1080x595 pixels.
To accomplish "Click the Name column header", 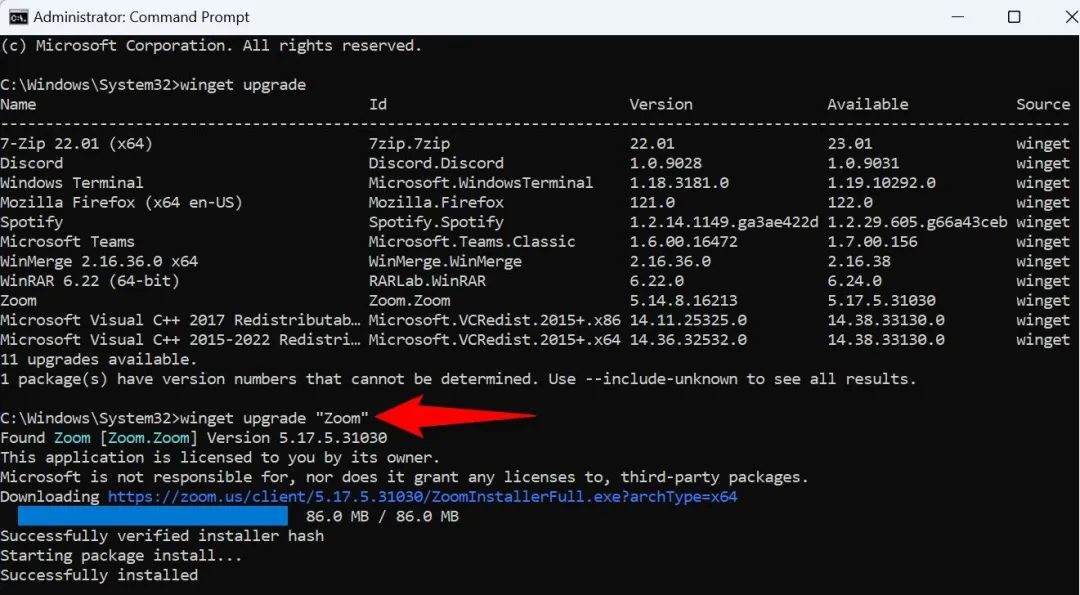I will point(18,105).
